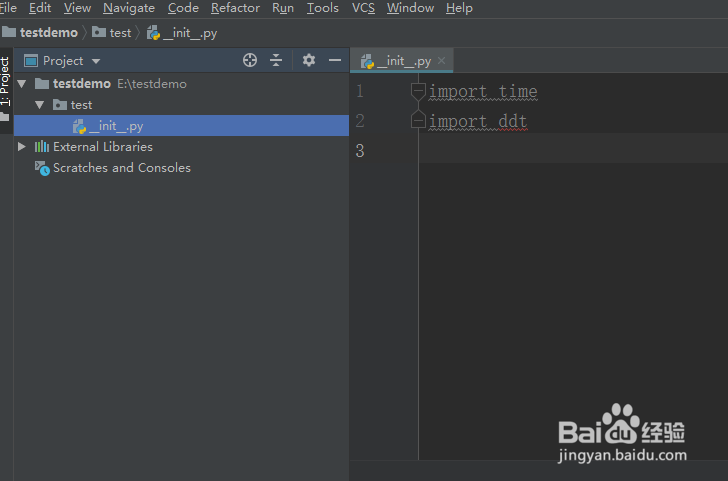728x481 pixels.
Task: Click the code 'import time' on line 1
Action: coord(483,91)
